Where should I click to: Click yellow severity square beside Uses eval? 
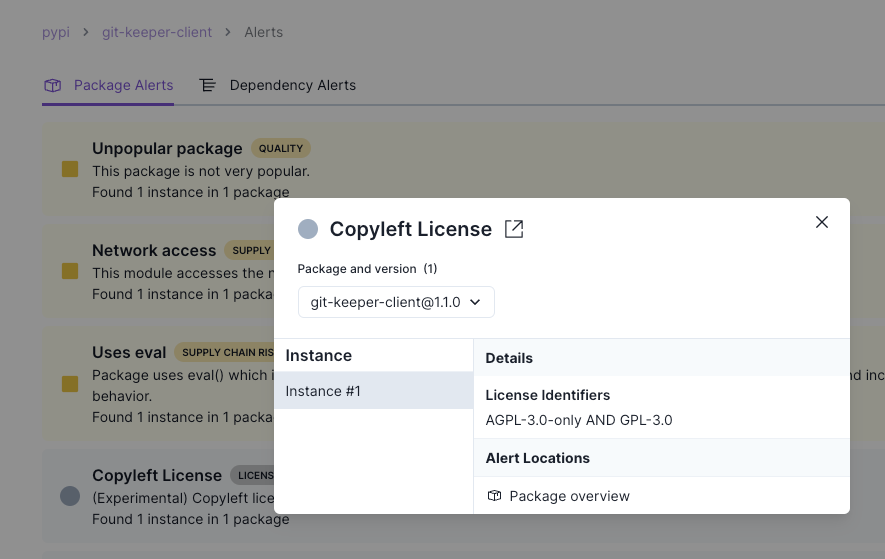(x=70, y=384)
